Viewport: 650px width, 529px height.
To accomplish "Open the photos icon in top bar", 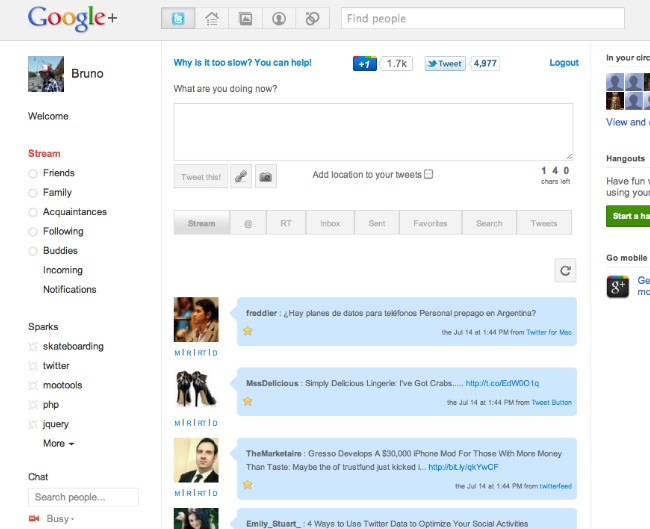I will (x=245, y=19).
